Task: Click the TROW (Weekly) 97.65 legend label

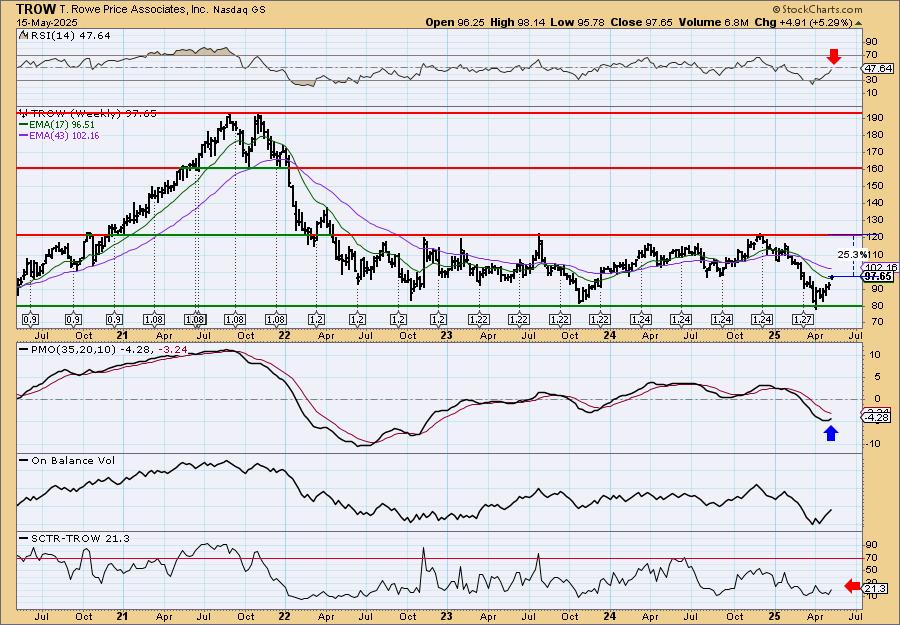Action: [93, 114]
